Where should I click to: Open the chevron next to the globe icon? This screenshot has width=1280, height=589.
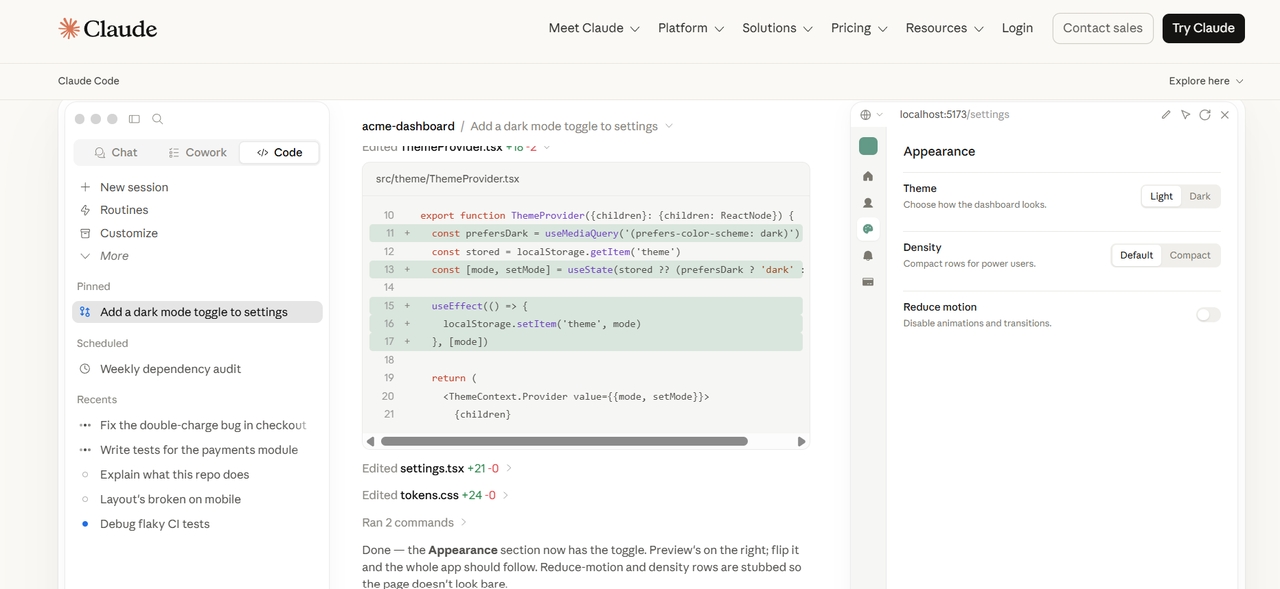(880, 115)
